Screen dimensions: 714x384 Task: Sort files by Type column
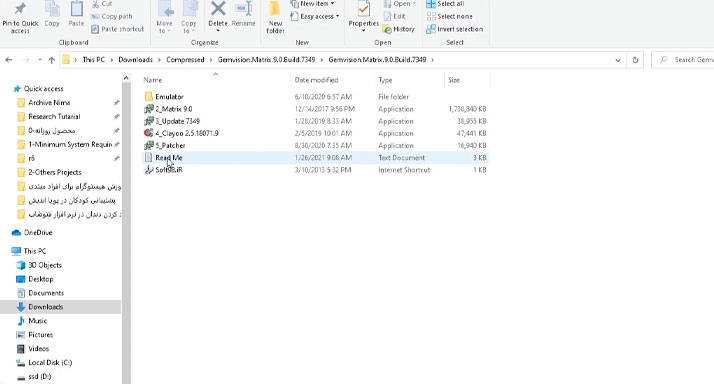[x=385, y=80]
